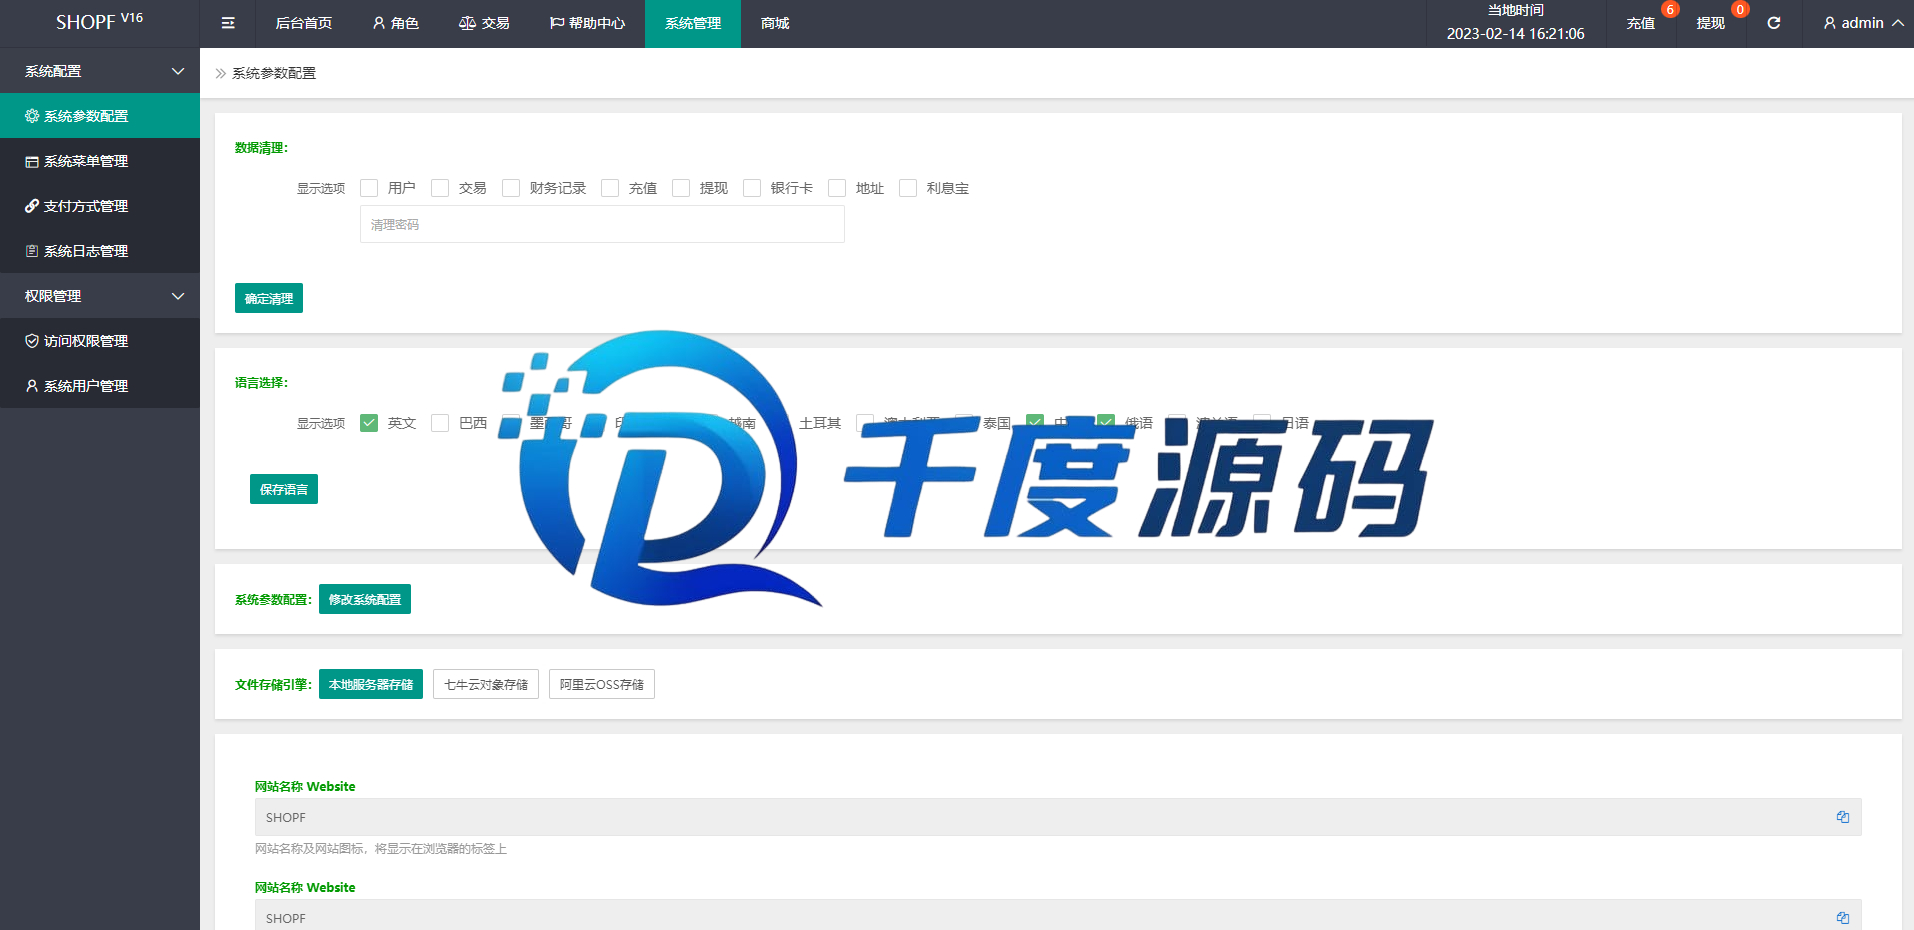1914x930 pixels.
Task: Select 阿里云OSS存储 storage engine
Action: (x=602, y=684)
